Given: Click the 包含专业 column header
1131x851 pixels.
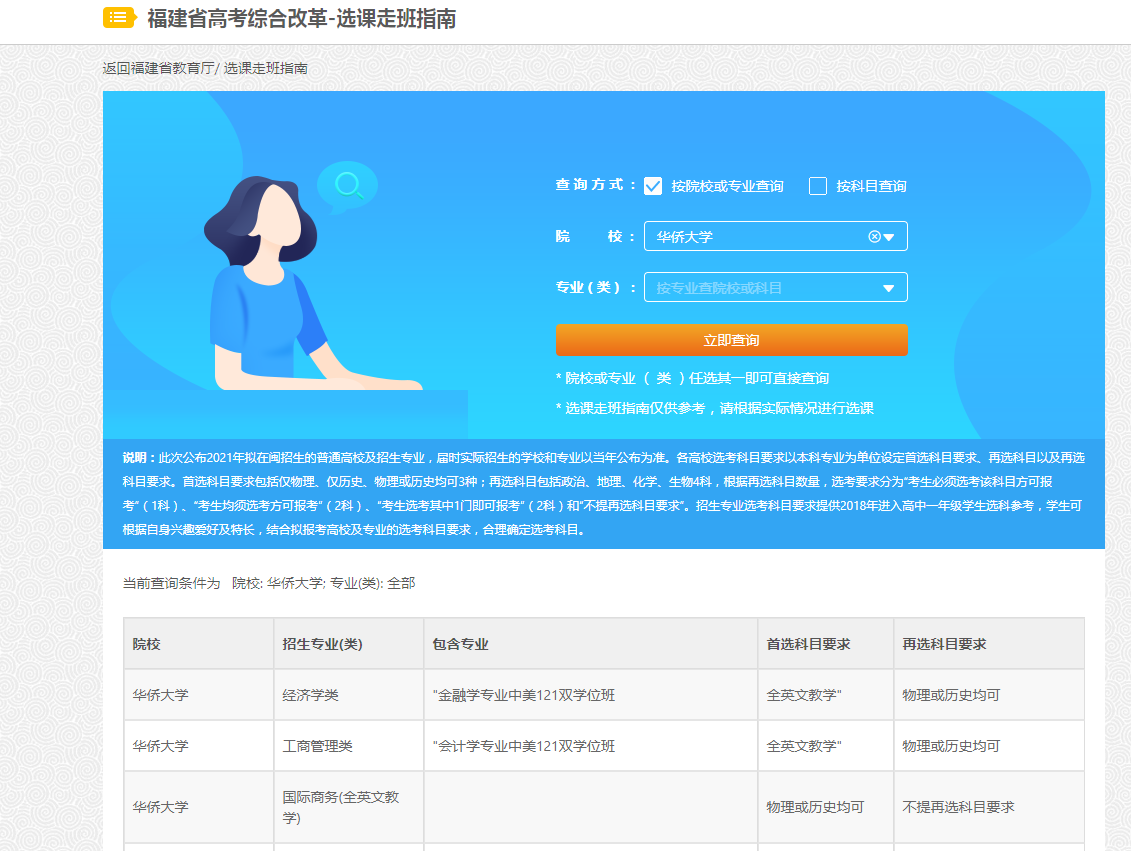Looking at the screenshot, I should (590, 644).
